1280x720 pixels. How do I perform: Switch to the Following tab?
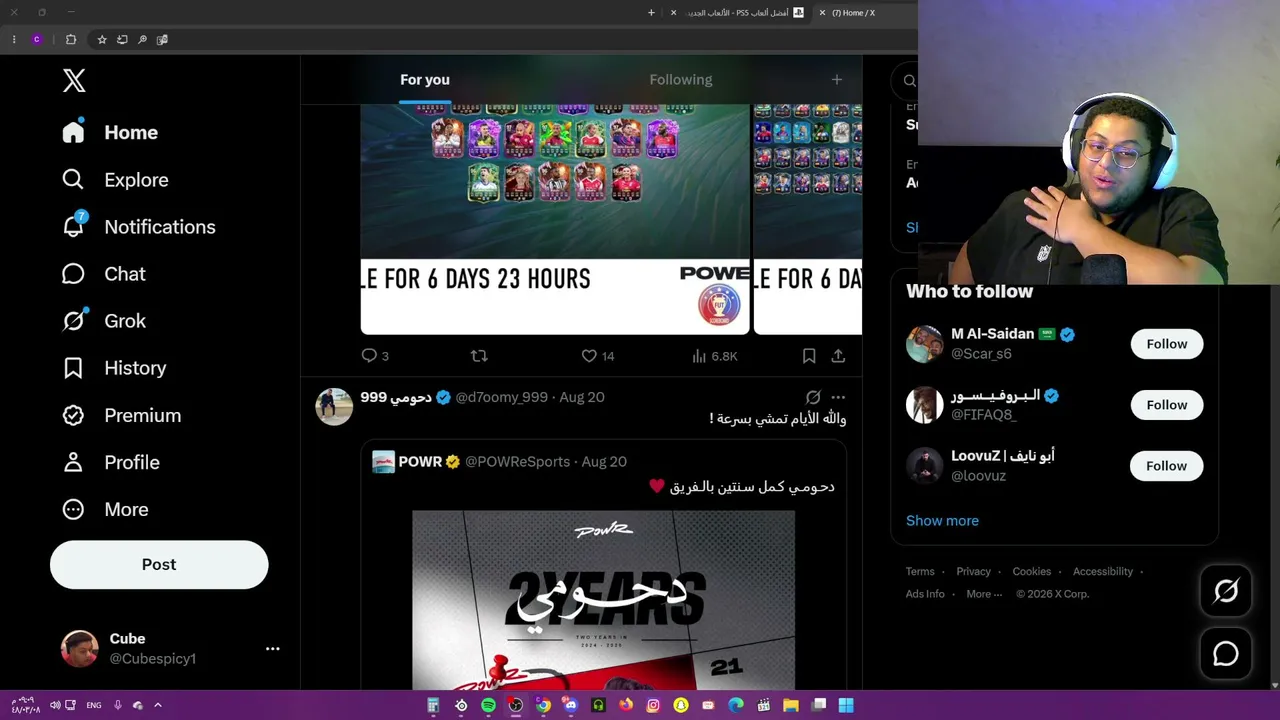pos(681,80)
